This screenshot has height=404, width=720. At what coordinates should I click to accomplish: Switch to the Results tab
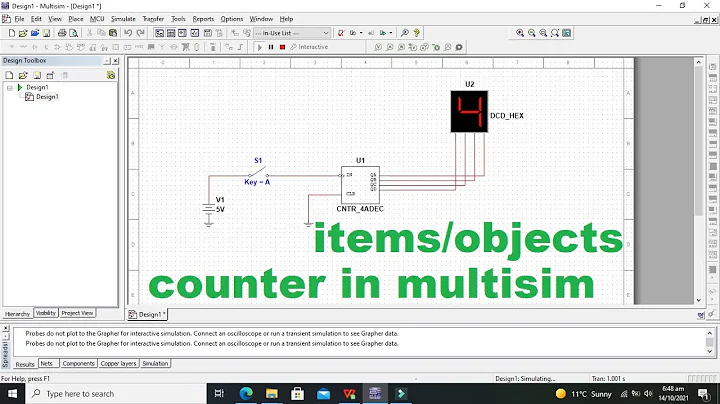(25, 364)
